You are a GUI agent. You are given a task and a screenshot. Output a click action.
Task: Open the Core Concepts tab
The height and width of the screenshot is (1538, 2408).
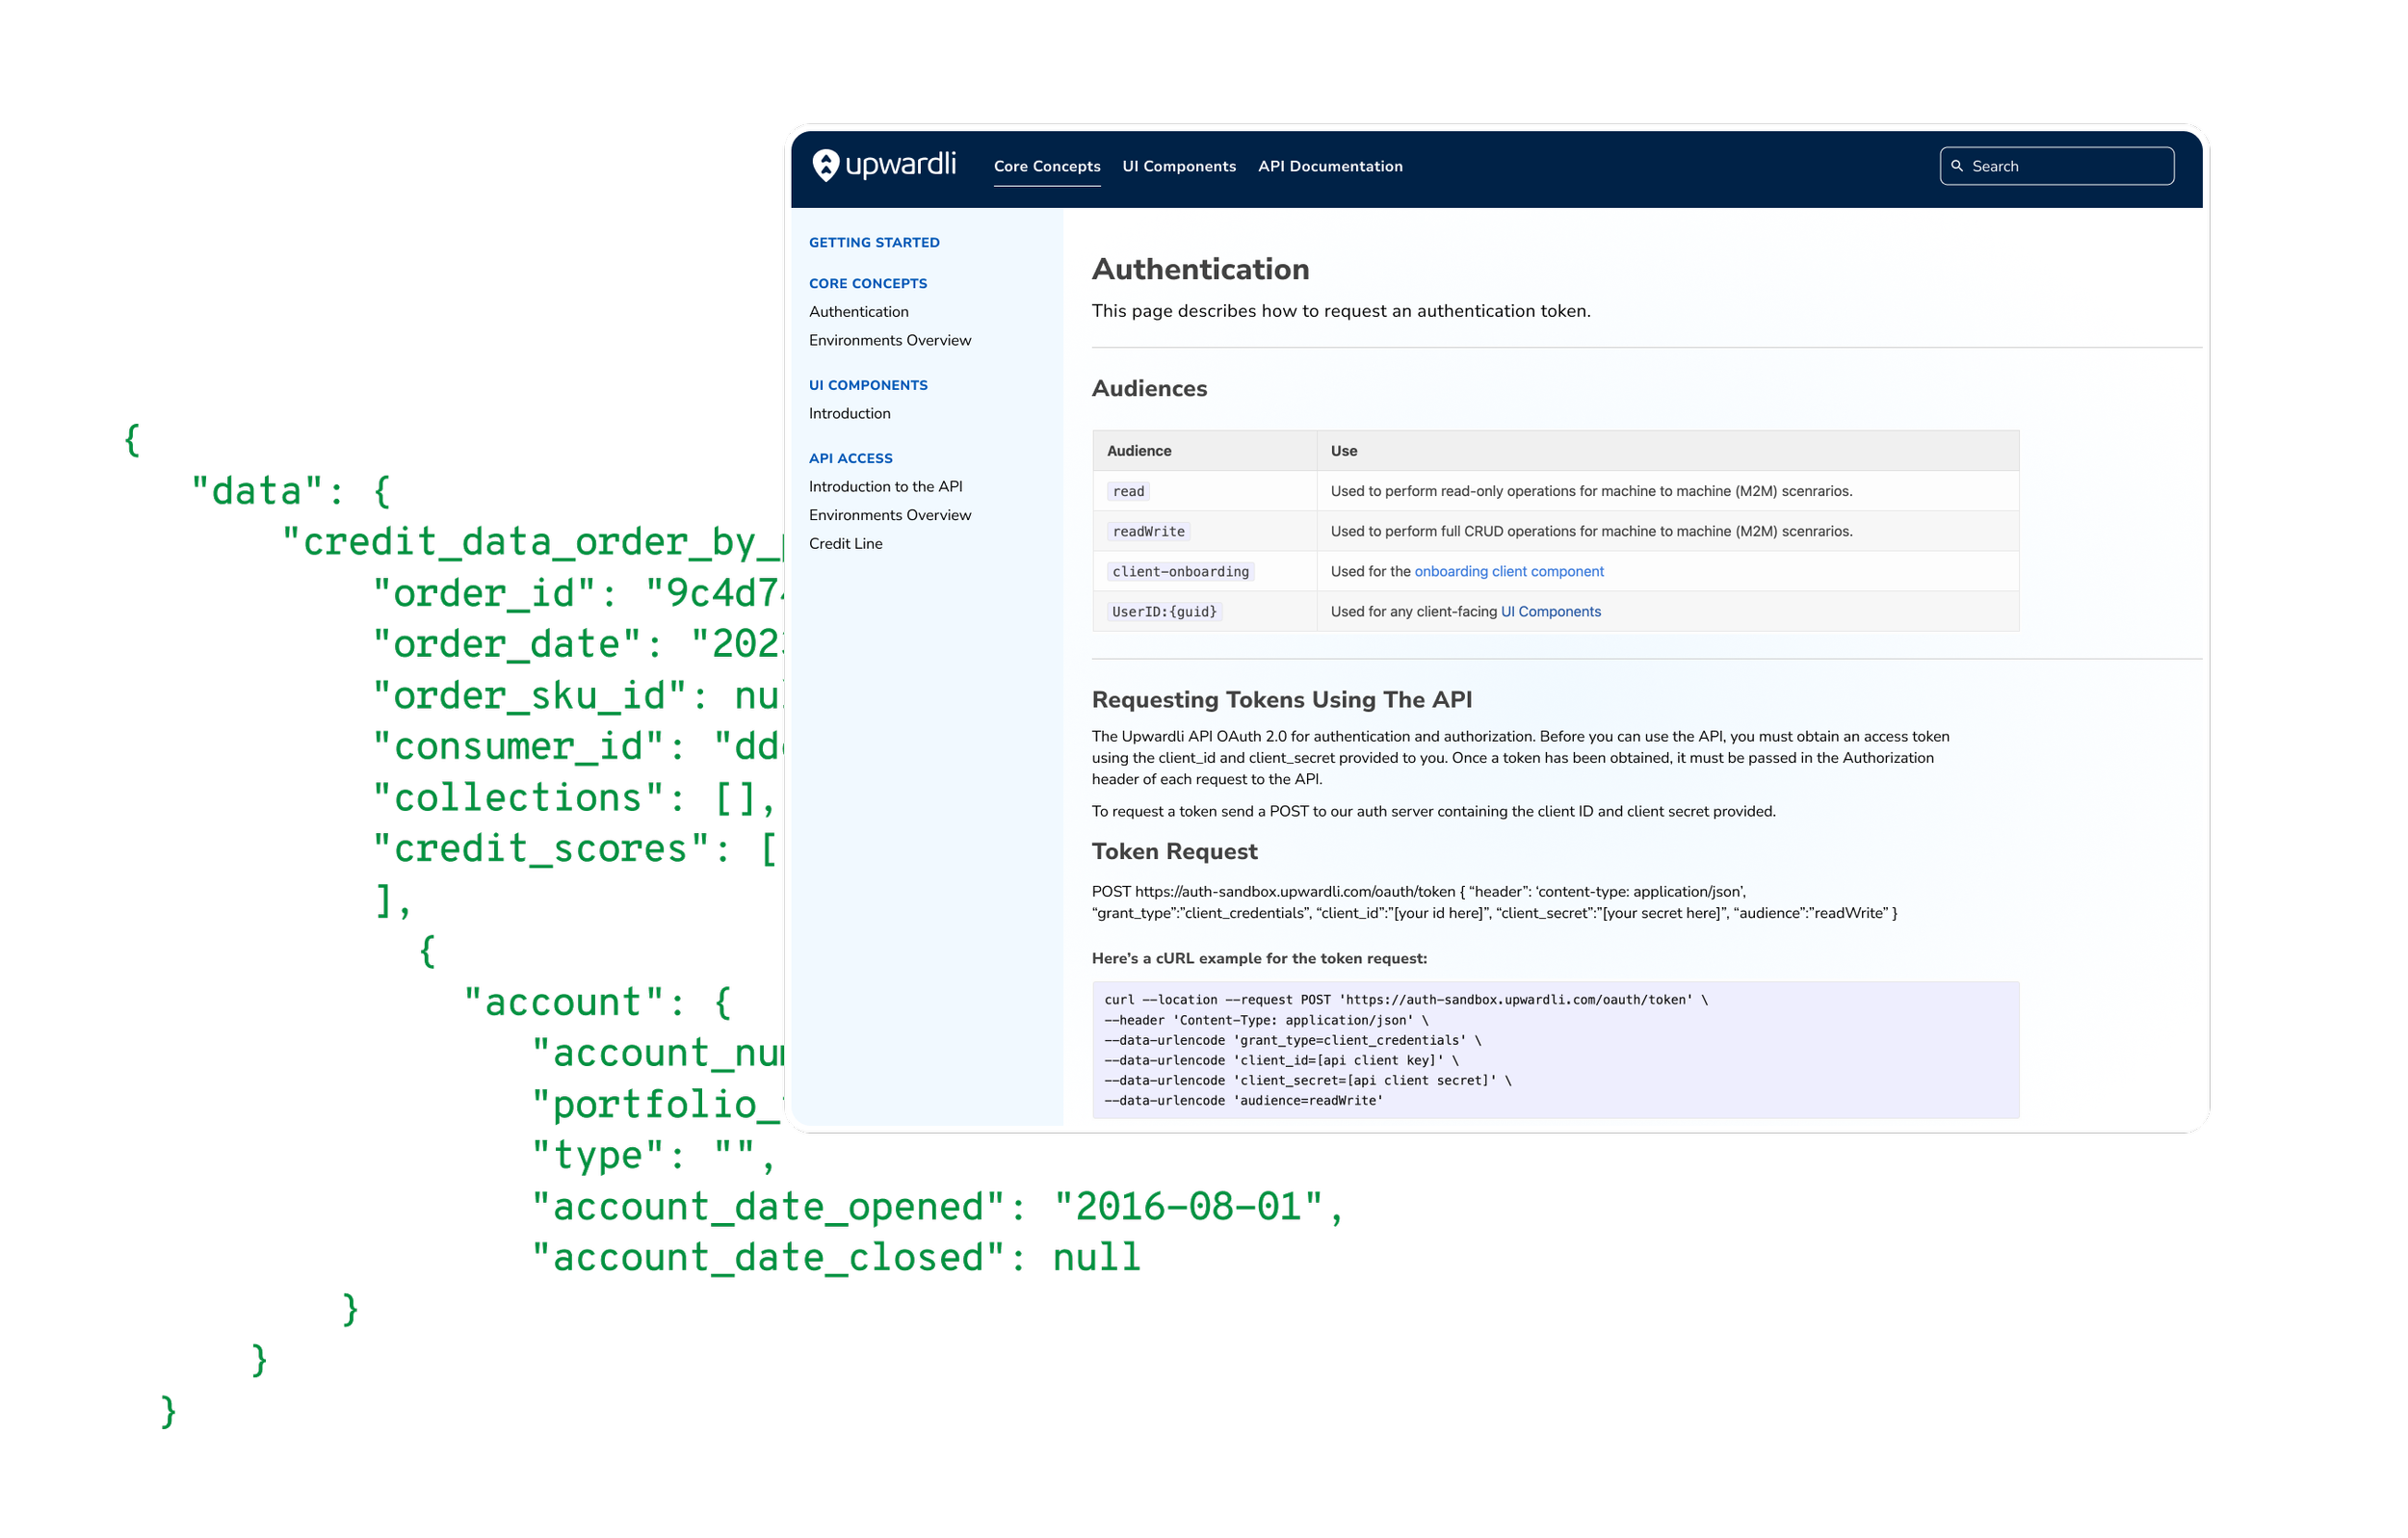[1046, 166]
